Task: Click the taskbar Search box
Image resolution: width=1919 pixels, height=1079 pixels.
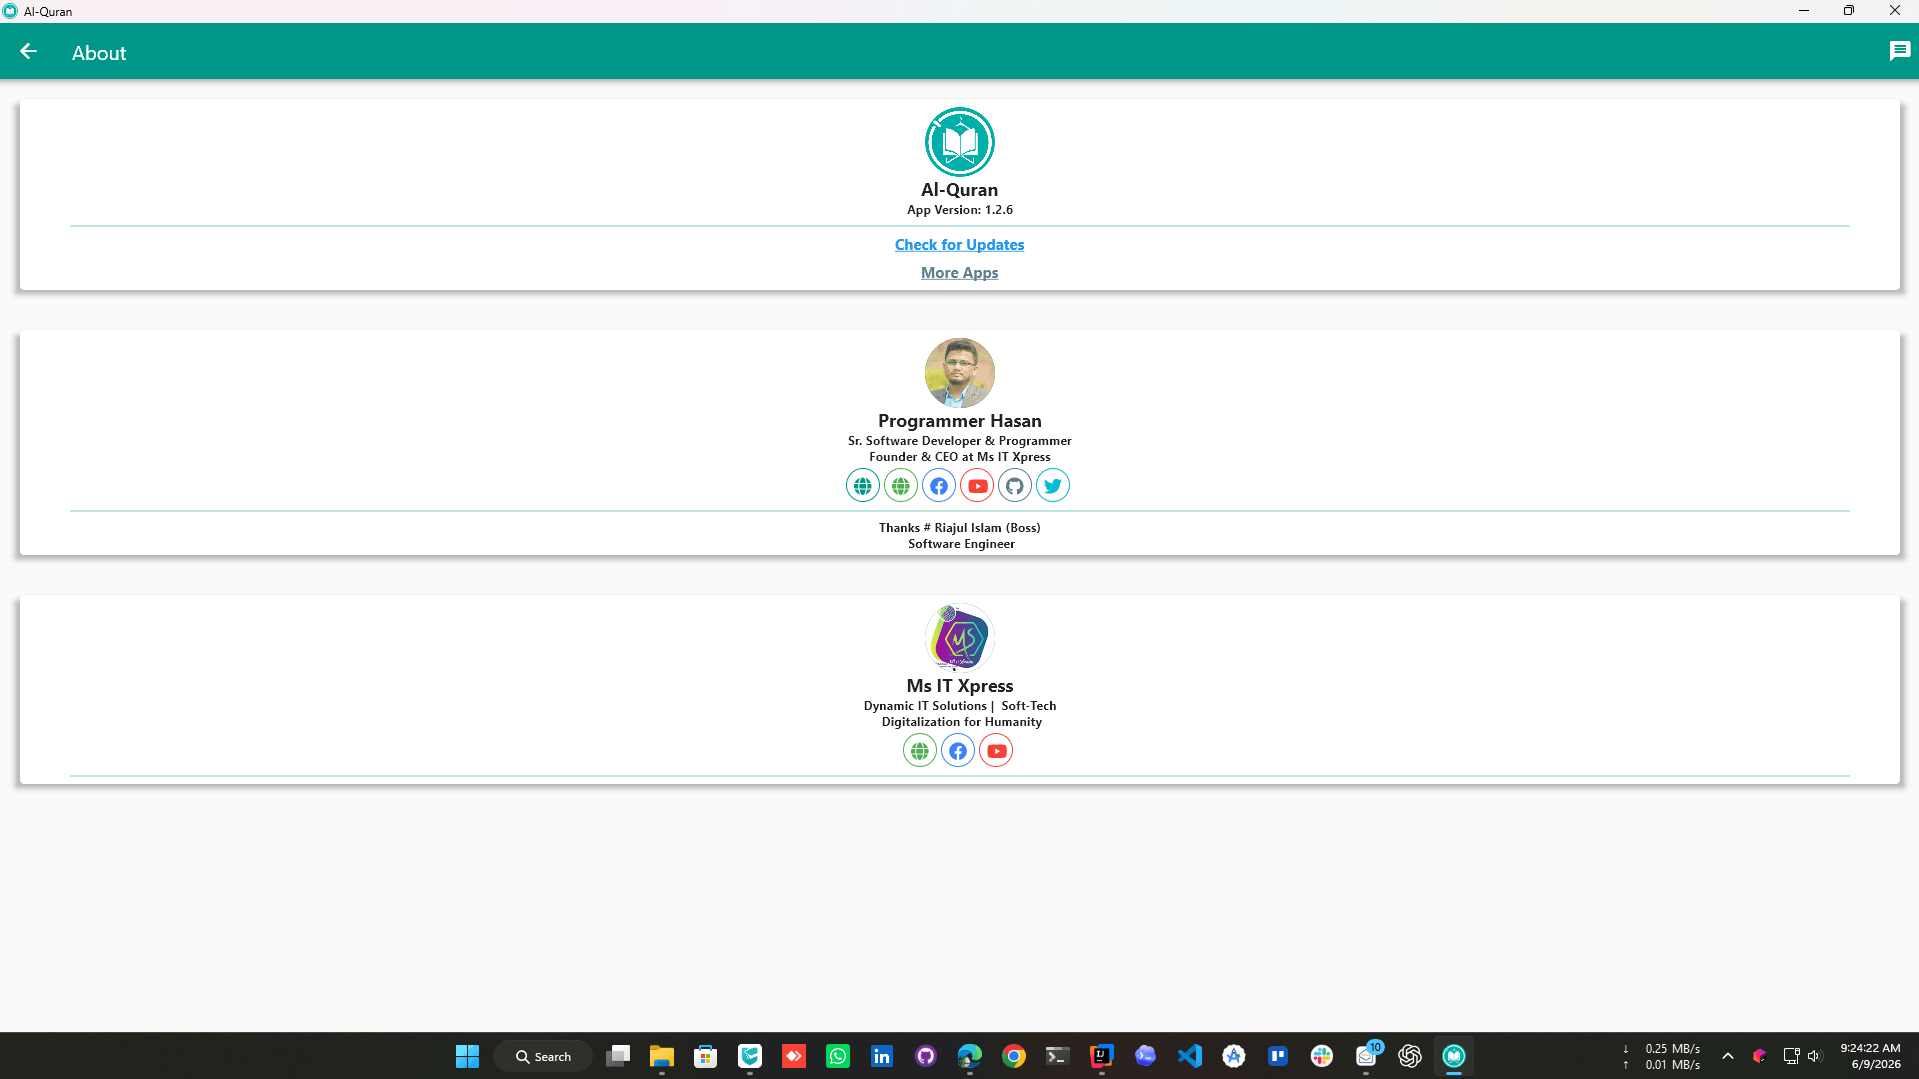Action: click(x=543, y=1056)
